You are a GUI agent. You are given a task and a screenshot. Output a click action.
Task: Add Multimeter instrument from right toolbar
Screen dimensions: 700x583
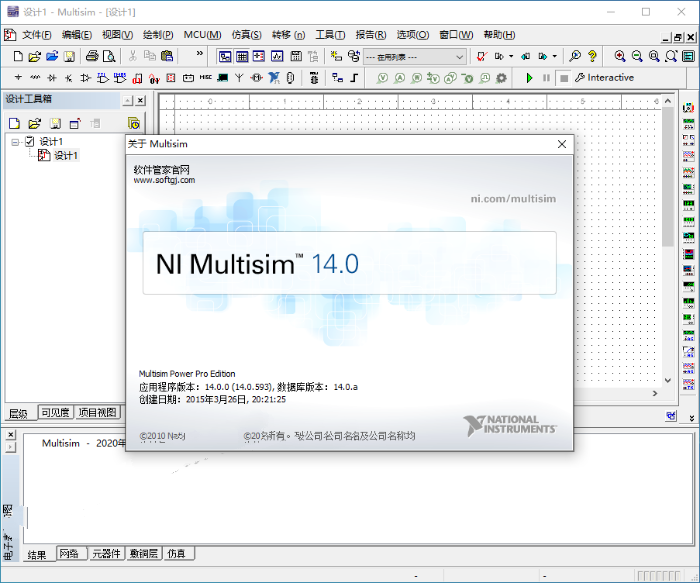[688, 107]
